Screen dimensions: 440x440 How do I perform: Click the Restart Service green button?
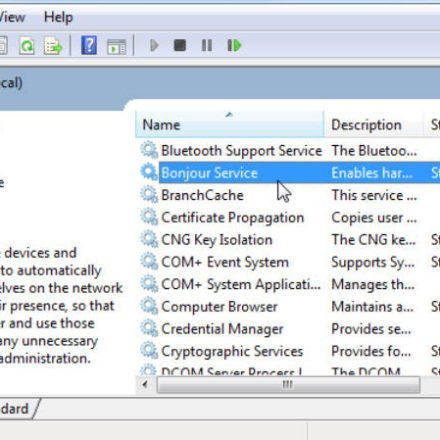click(x=234, y=46)
